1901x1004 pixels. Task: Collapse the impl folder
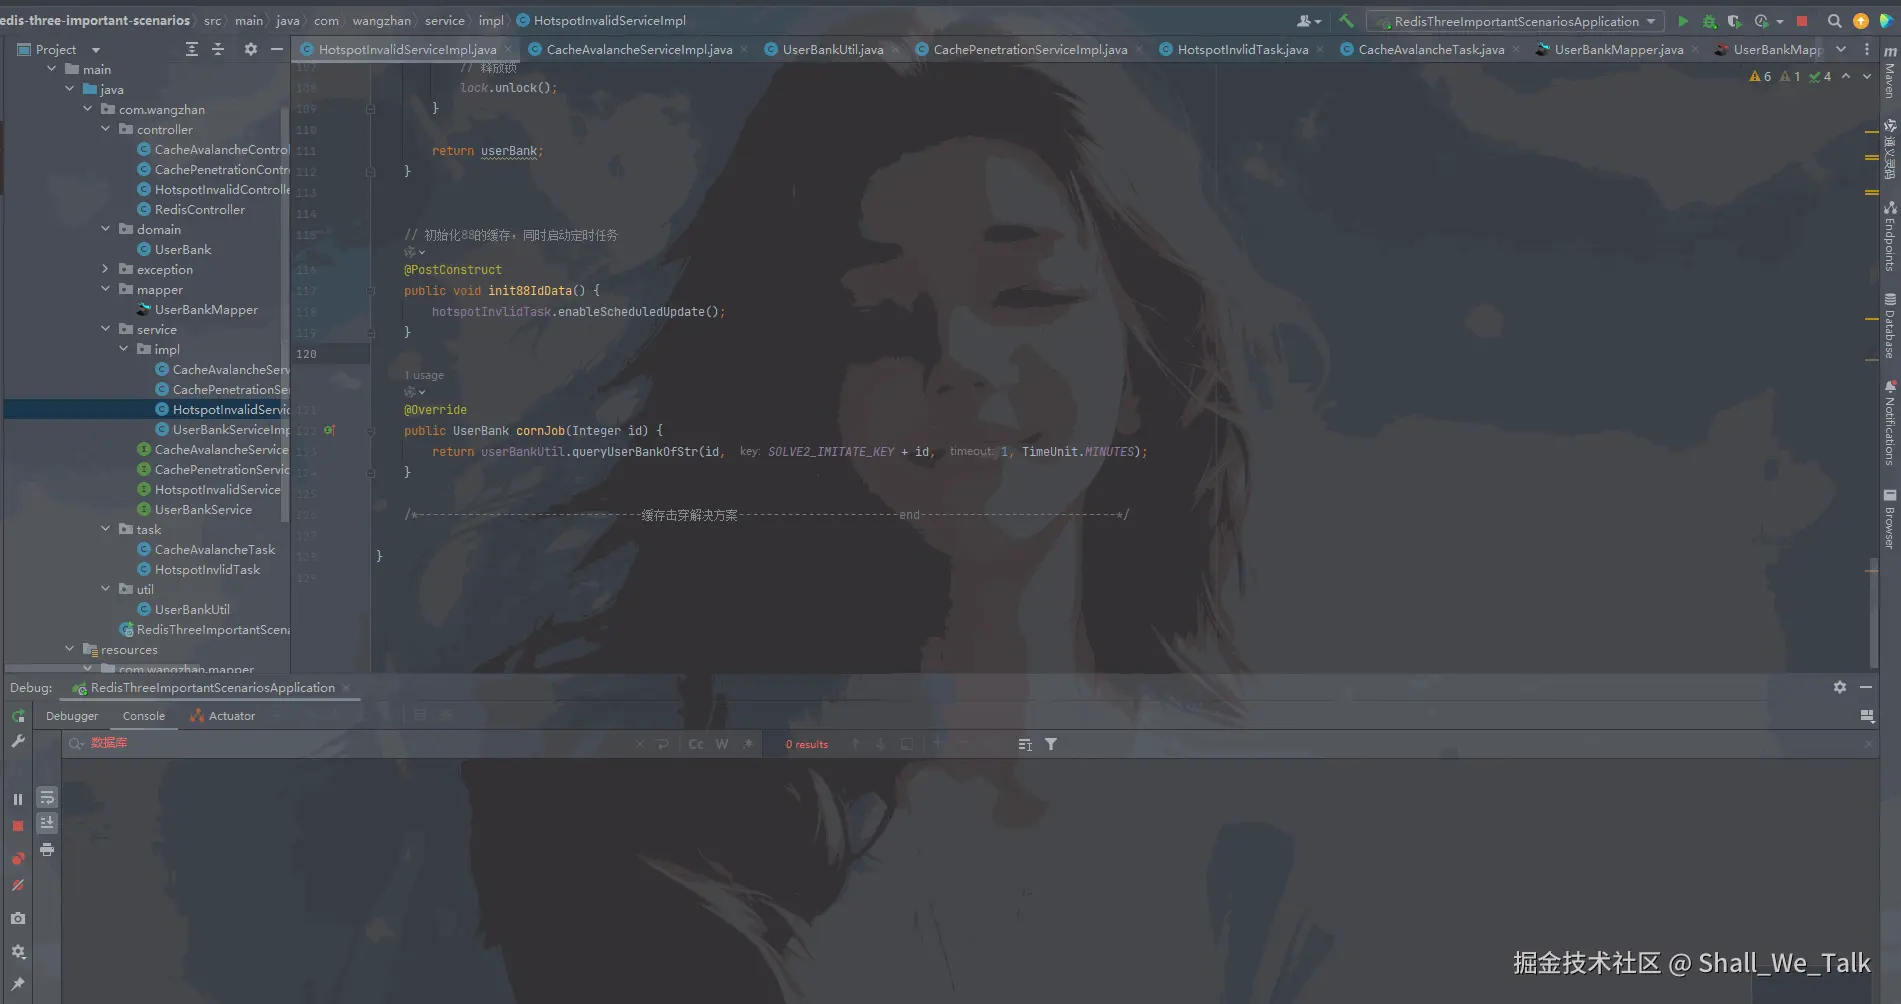pyautogui.click(x=123, y=349)
